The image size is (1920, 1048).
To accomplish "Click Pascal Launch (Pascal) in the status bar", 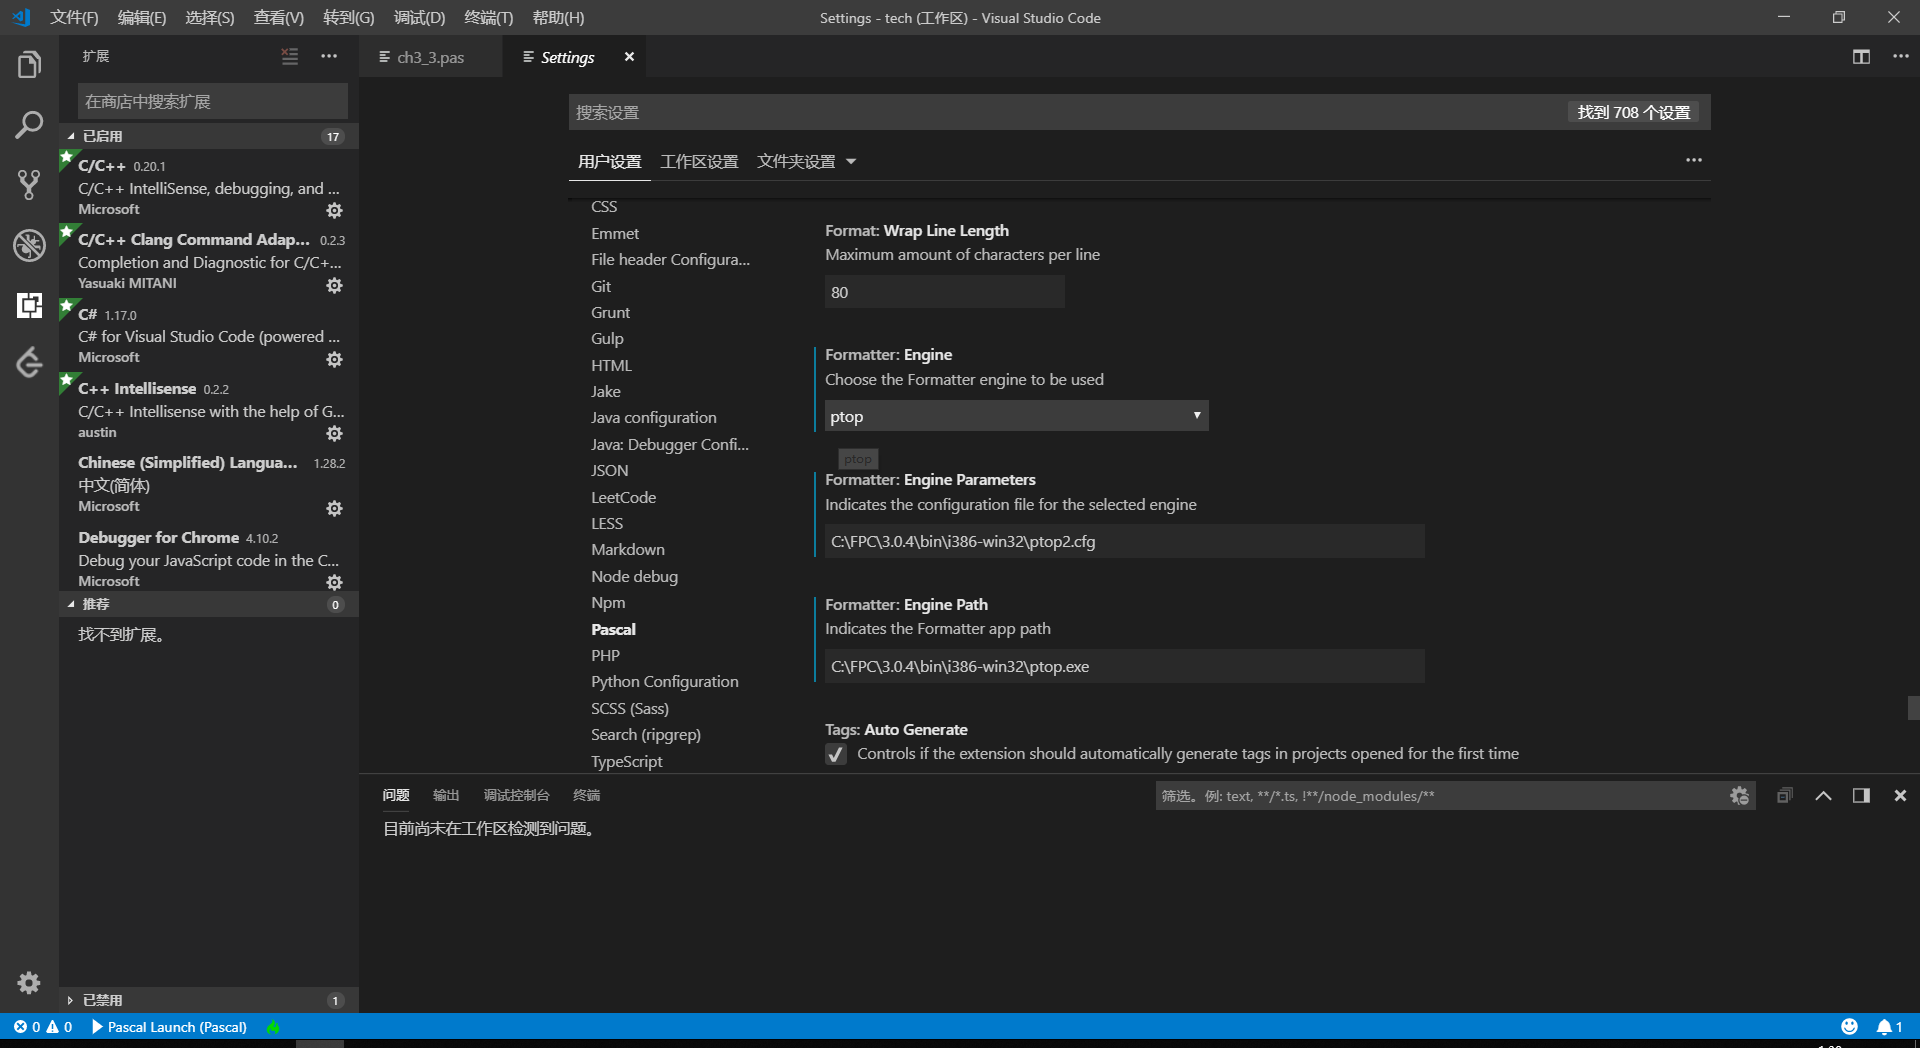I will tap(174, 1027).
